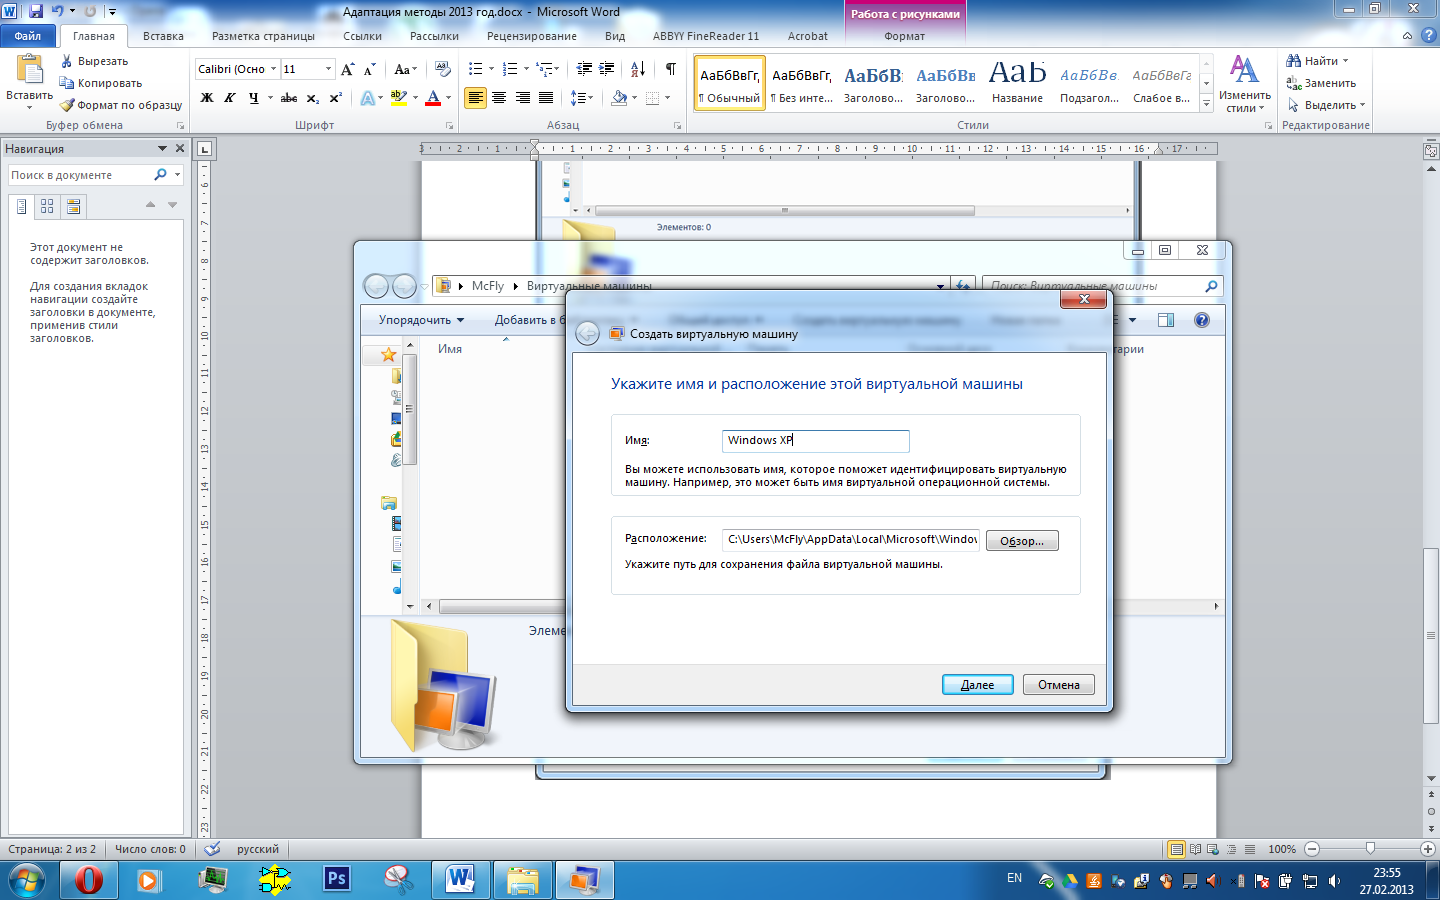Click the red font color swatch button

433,98
